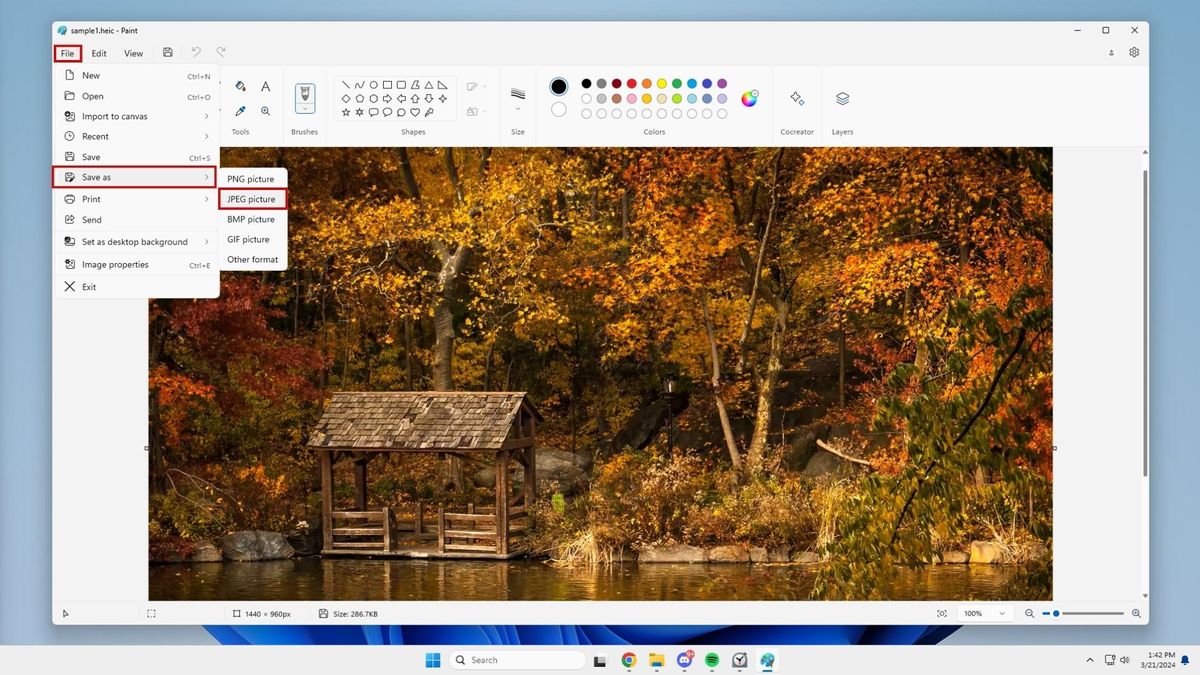Choose JPEG picture from Save as submenu

click(251, 199)
